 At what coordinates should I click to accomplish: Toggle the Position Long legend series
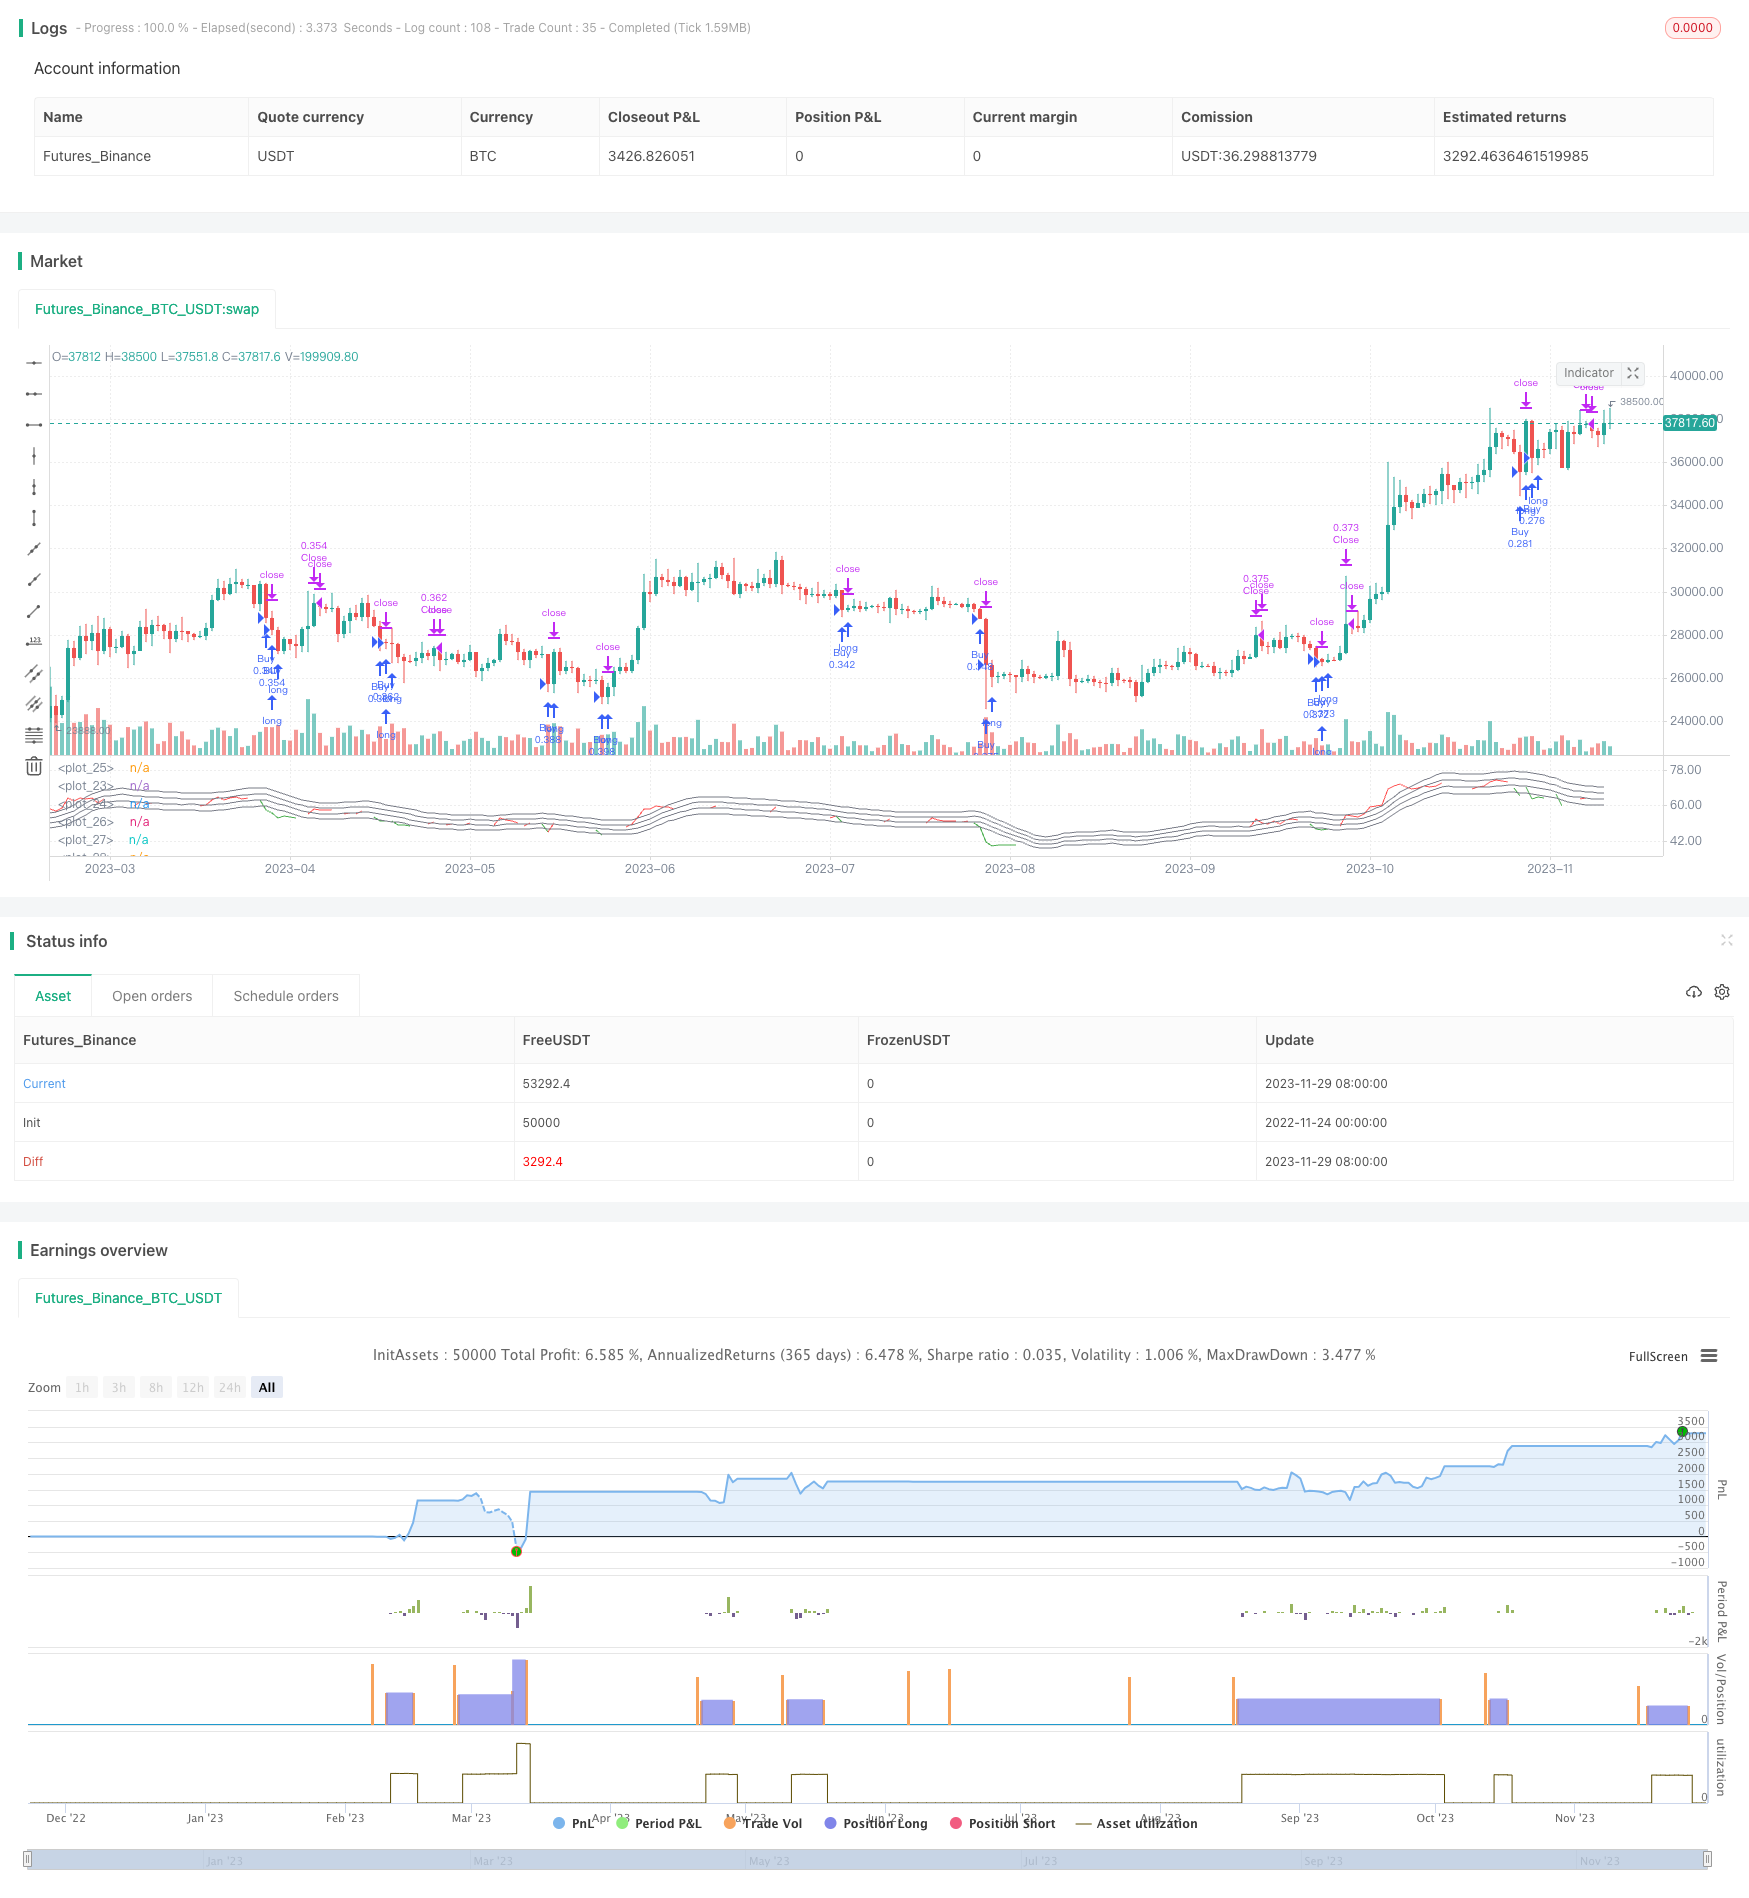pyautogui.click(x=876, y=1823)
